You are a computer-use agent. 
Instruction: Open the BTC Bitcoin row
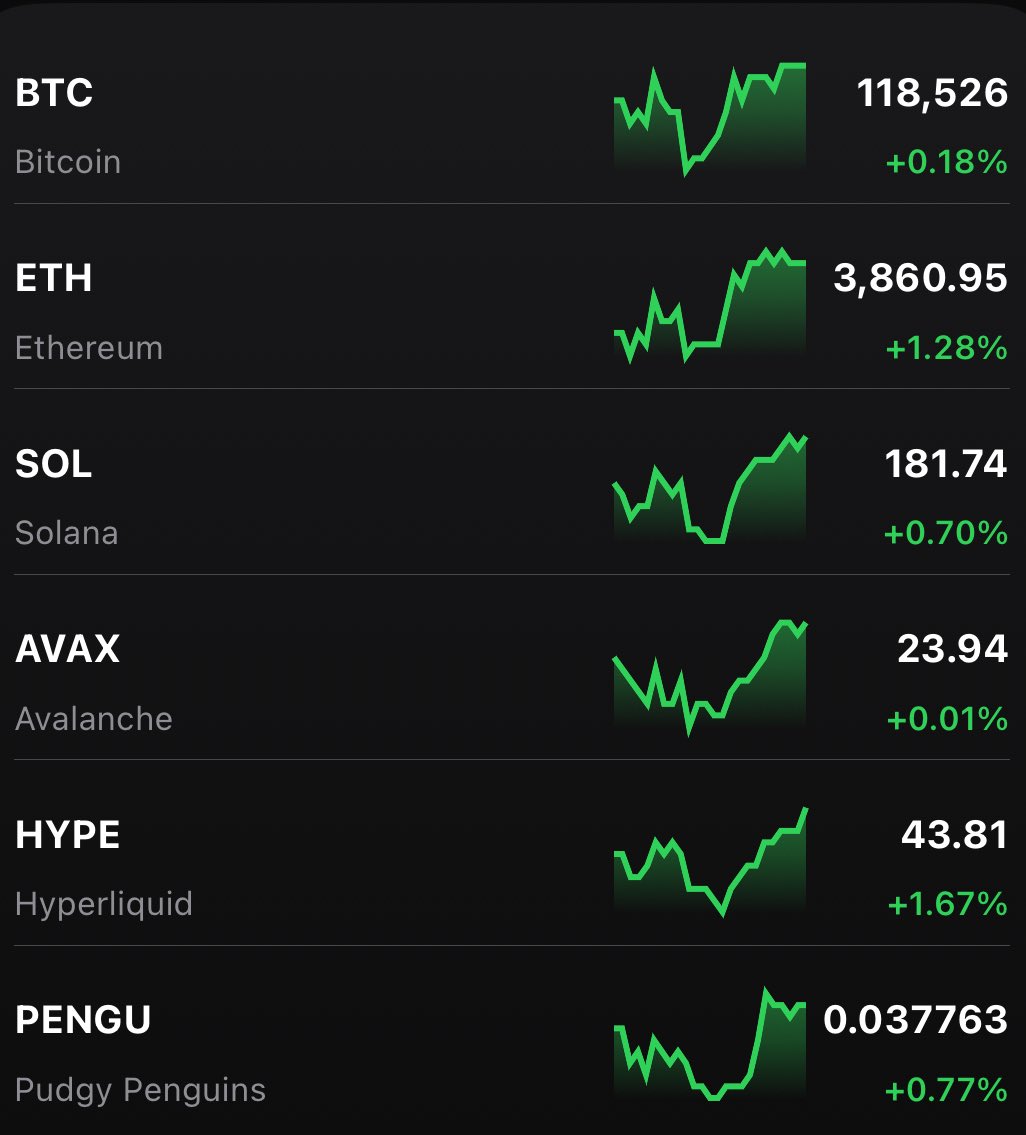pos(513,111)
